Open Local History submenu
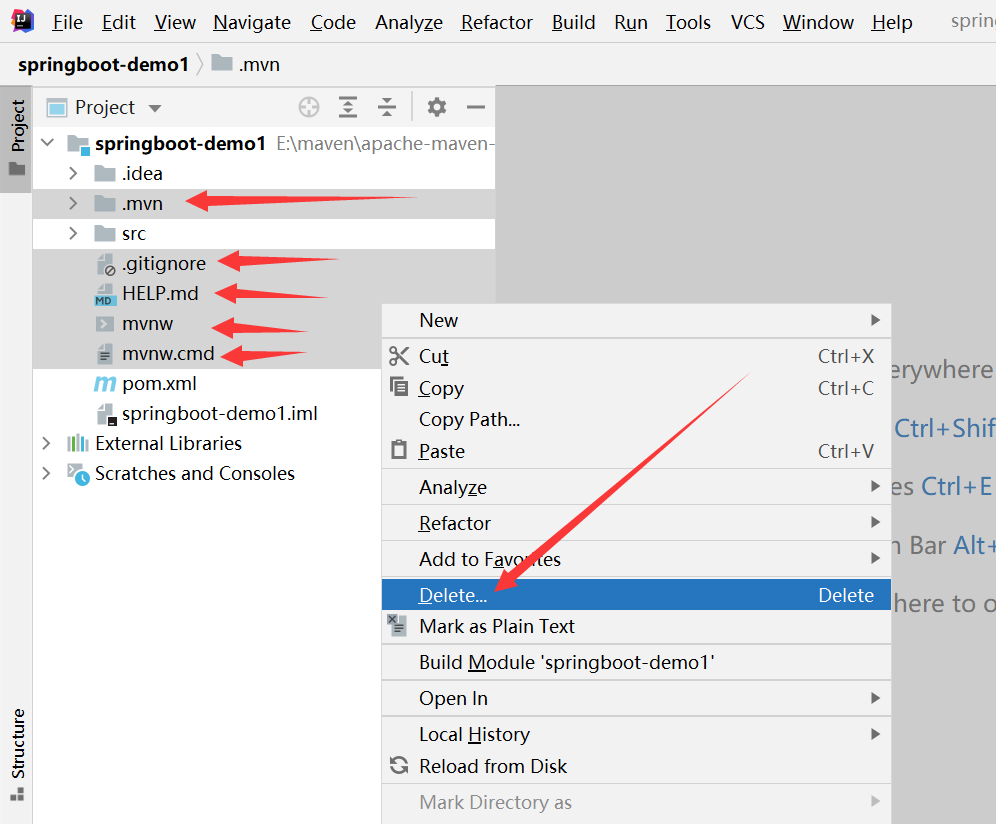 point(636,734)
